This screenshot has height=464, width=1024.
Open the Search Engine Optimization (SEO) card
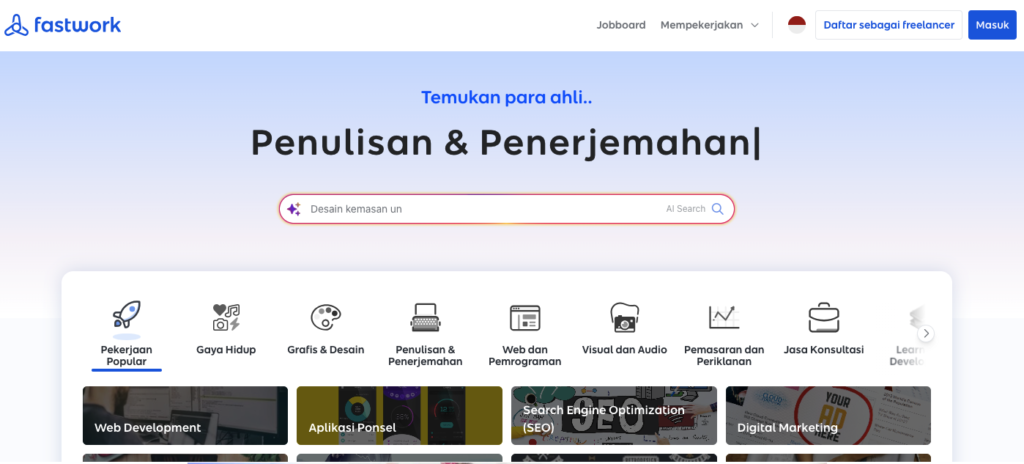614,416
